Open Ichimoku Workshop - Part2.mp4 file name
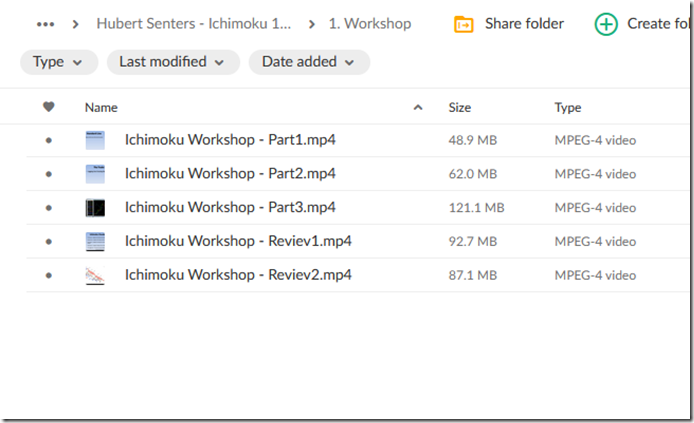Viewport: 694px width, 423px height. [230, 174]
